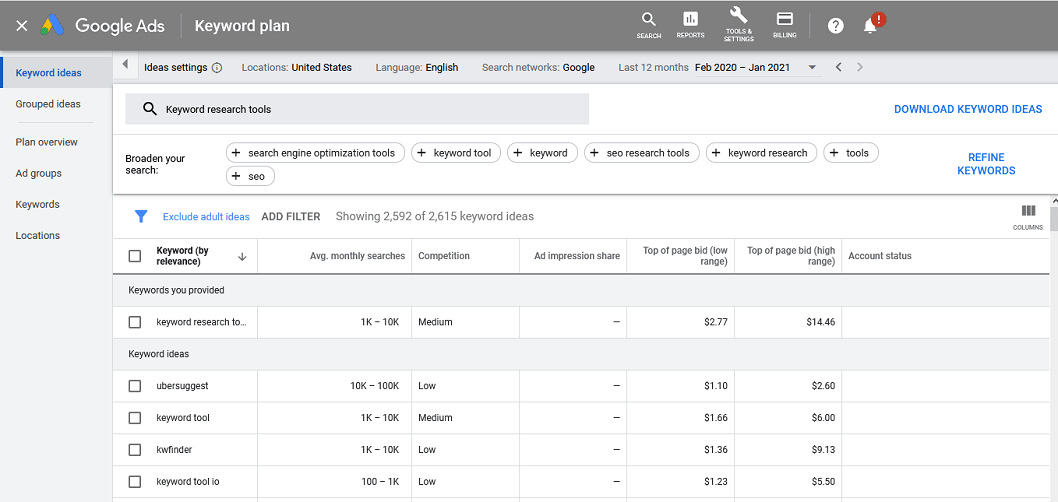
Task: Open the Billing card icon
Action: click(785, 25)
